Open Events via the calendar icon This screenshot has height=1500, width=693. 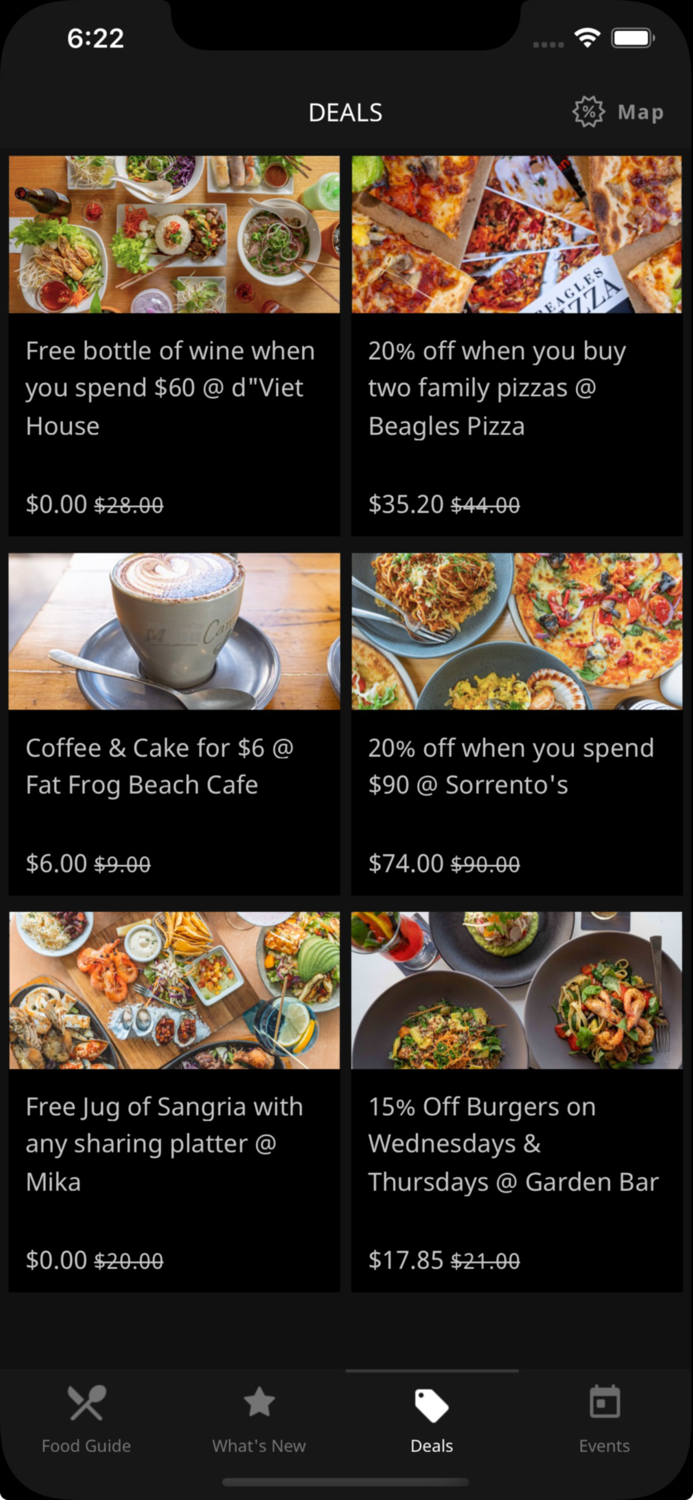(604, 1404)
